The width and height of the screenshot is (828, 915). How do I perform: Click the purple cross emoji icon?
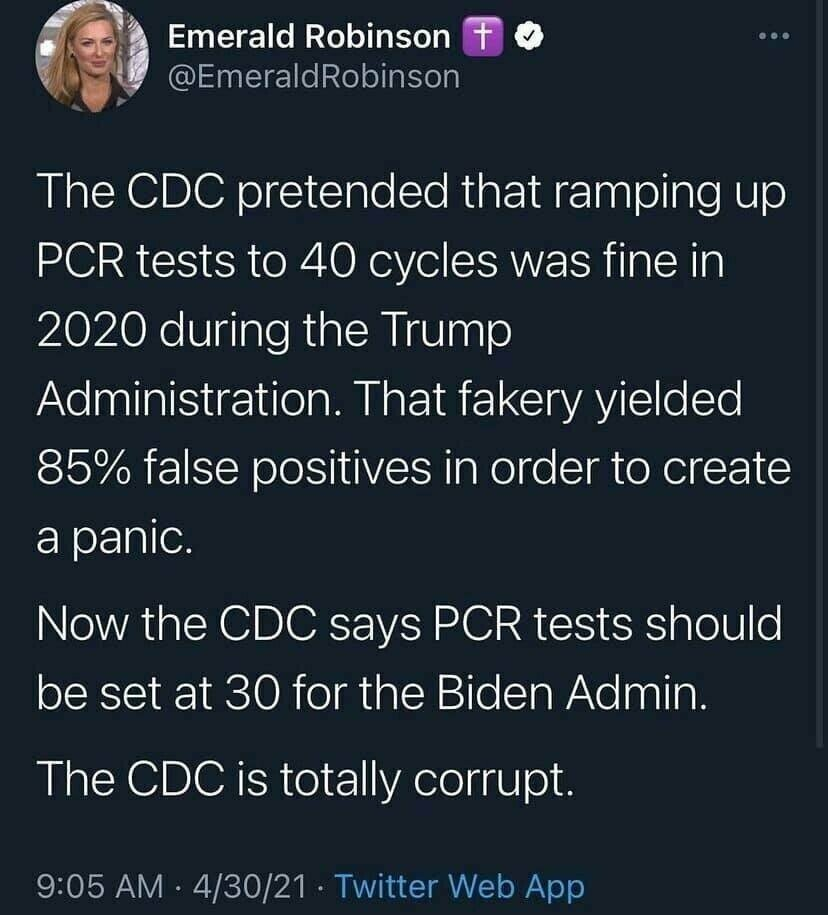pyautogui.click(x=481, y=37)
